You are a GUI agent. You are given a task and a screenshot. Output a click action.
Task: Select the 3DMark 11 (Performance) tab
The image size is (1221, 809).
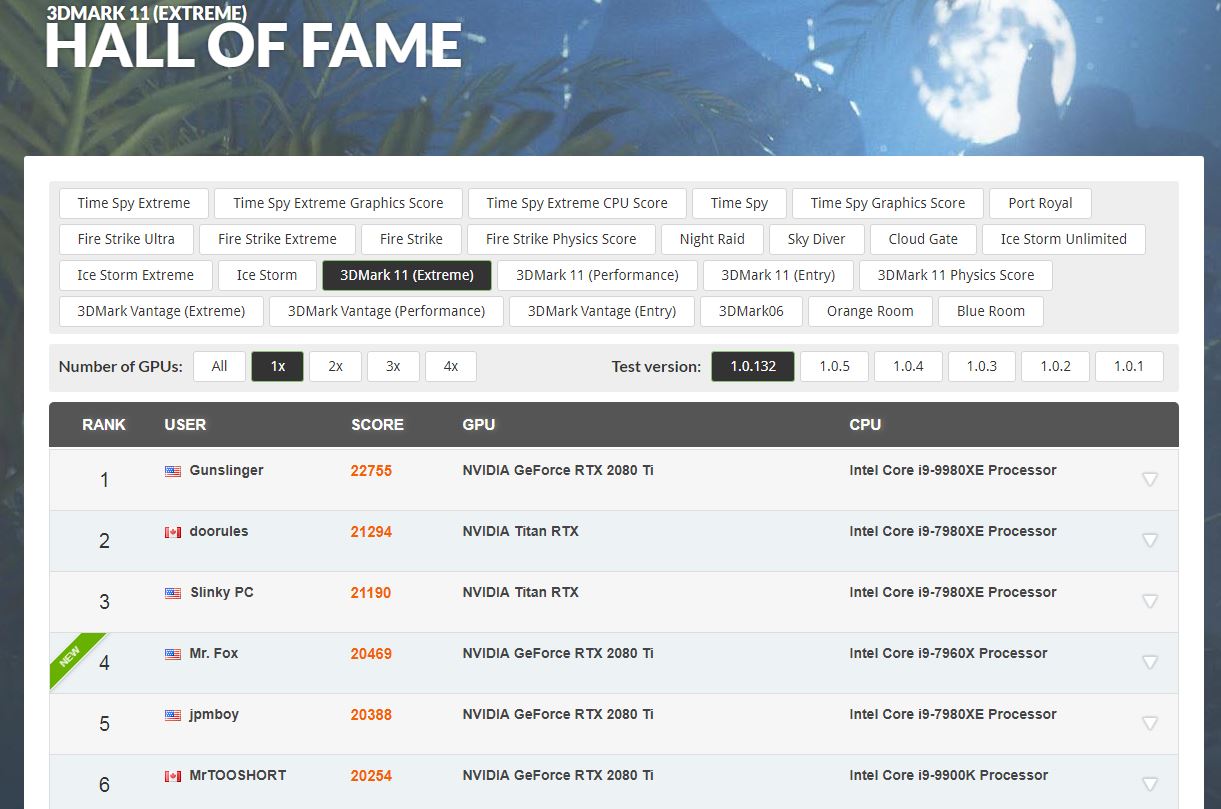[x=598, y=275]
